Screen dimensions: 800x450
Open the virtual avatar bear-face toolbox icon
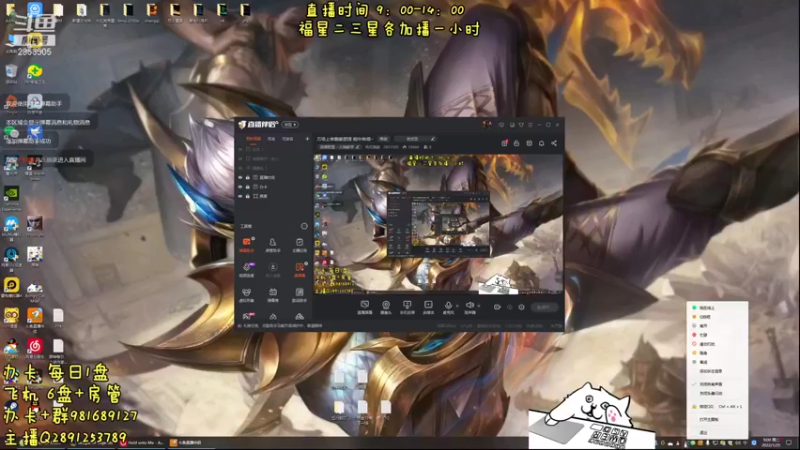tap(246, 294)
